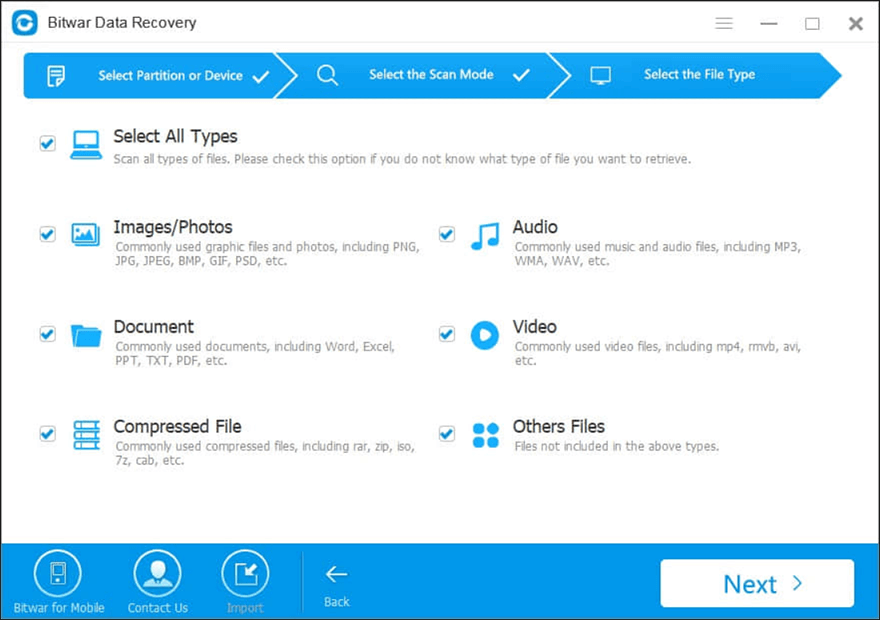The height and width of the screenshot is (620, 880).
Task: Click the Bitwar for Mobile label
Action: coord(59,608)
